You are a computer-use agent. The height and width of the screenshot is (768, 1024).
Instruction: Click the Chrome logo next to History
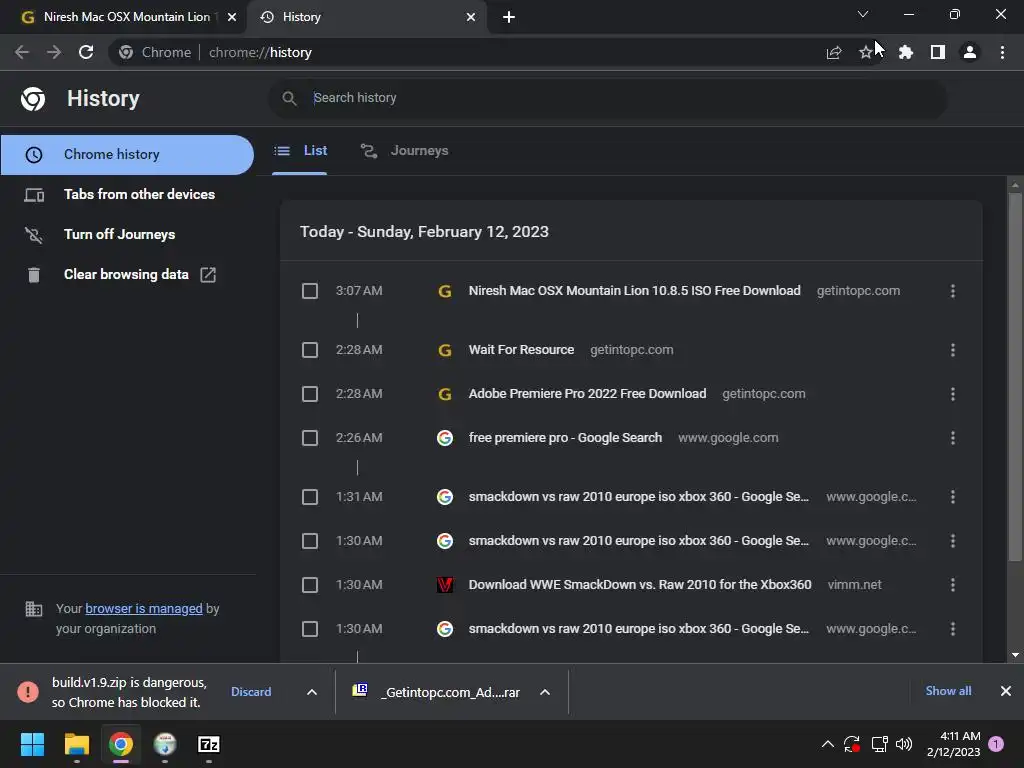click(33, 99)
